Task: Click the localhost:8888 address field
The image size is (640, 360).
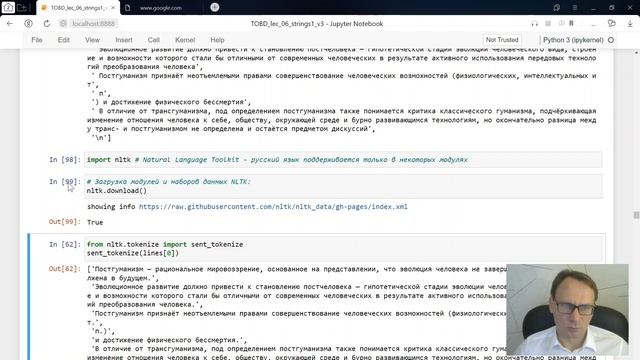Action: coord(93,24)
